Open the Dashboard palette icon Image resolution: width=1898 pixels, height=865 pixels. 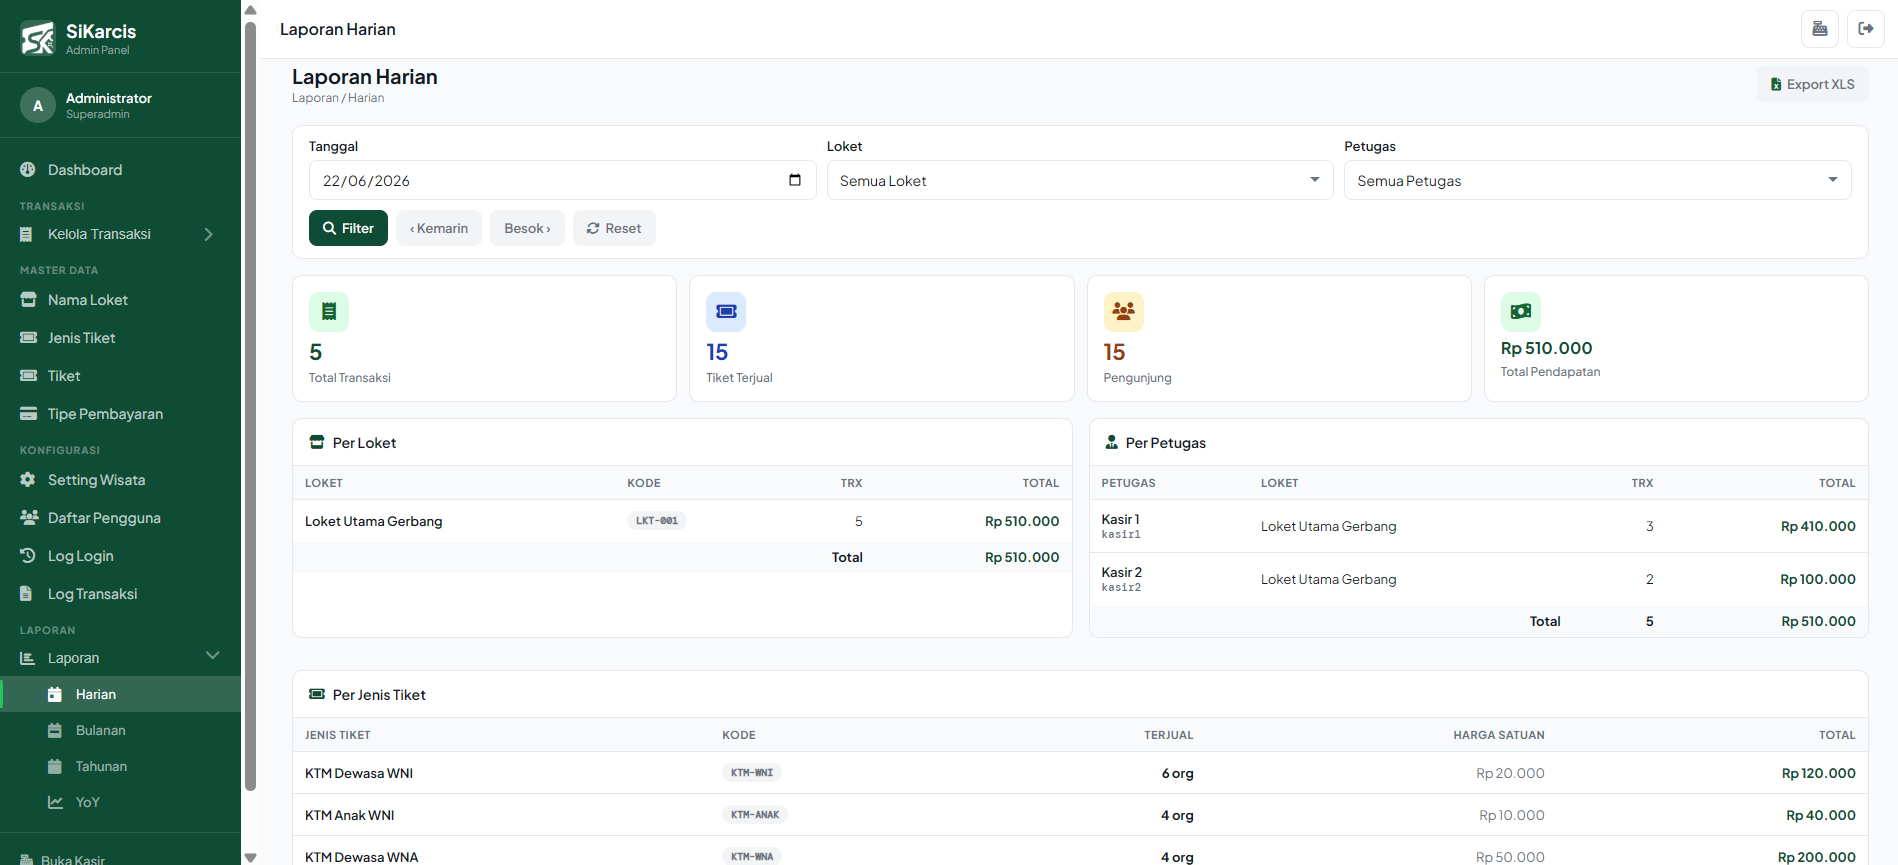[28, 170]
